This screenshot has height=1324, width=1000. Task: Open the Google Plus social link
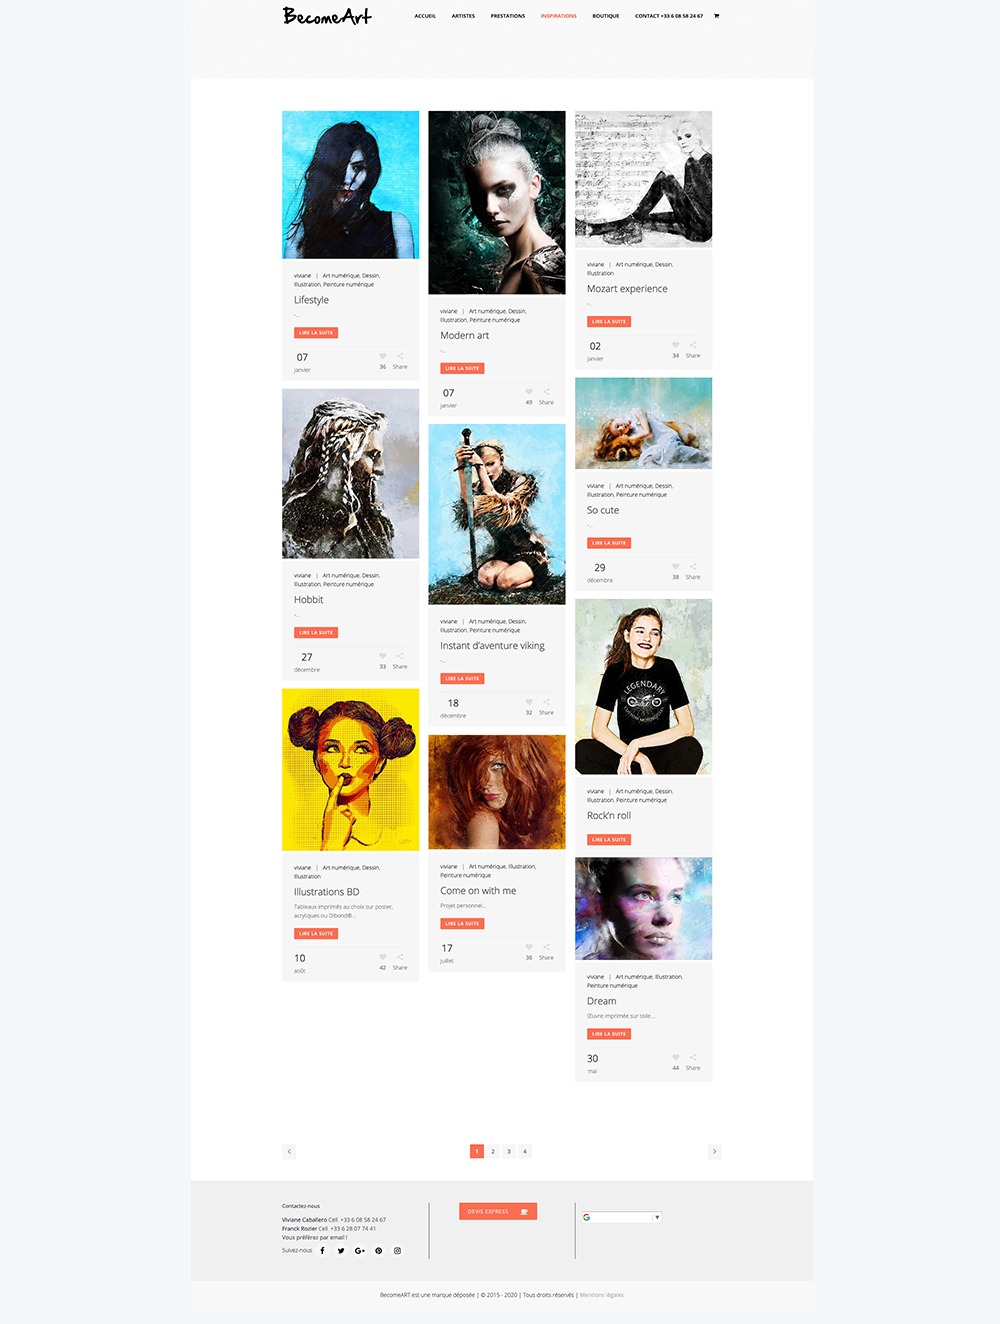pos(360,1250)
